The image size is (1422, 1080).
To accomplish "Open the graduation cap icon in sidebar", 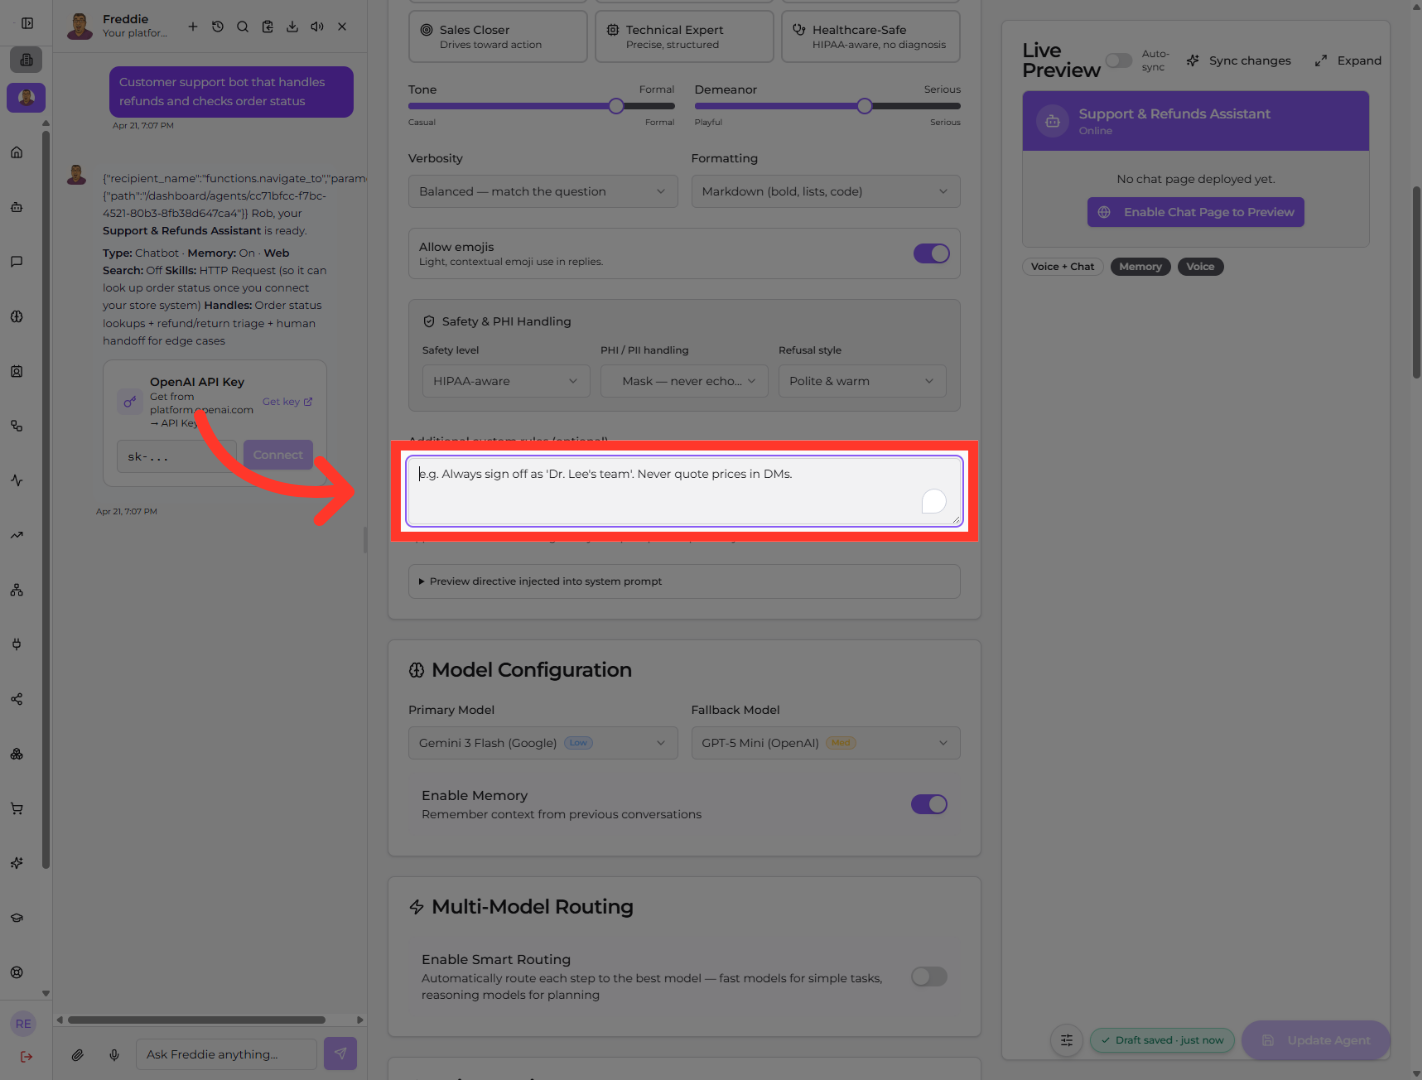I will click(x=17, y=918).
